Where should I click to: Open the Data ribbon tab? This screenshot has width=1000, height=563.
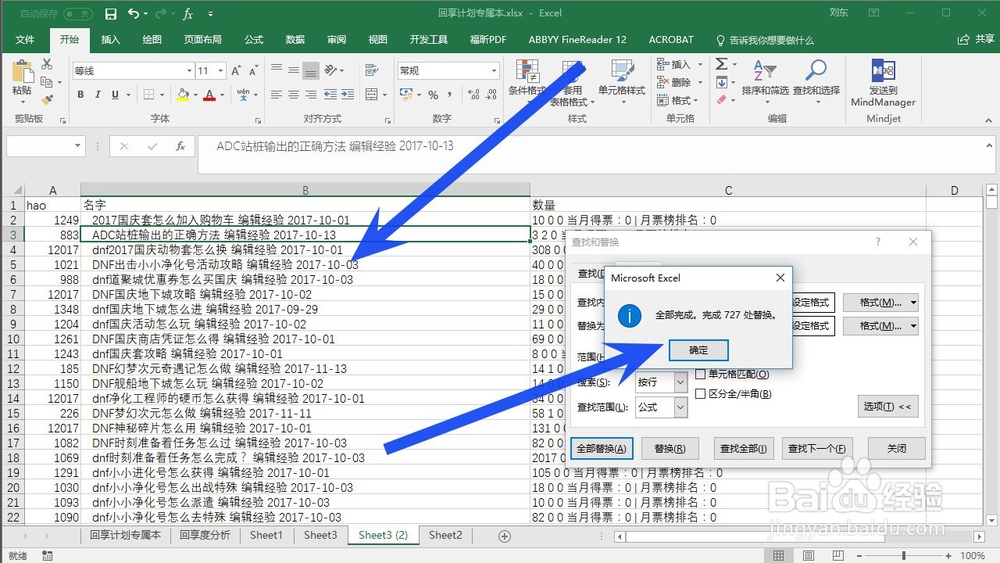pos(295,40)
